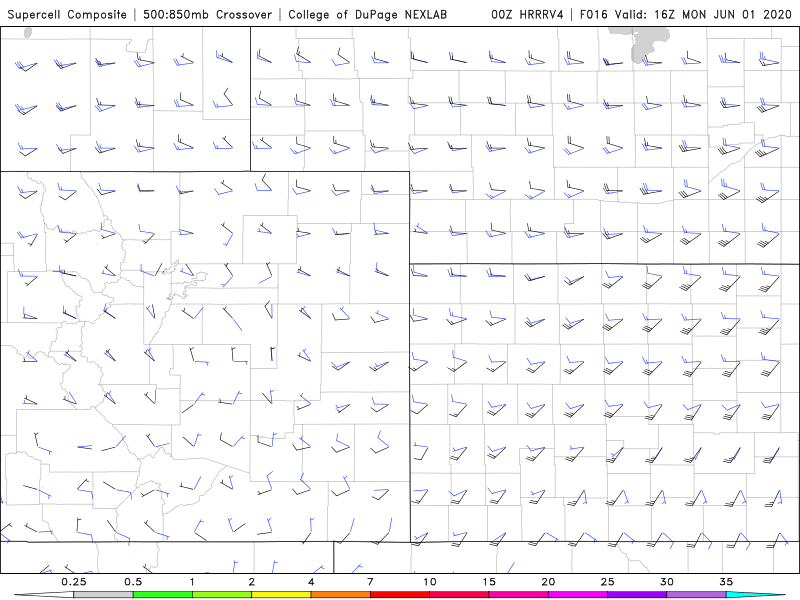Screen dimensions: 800x600
Task: Click the F016 forecast hour label
Action: coord(595,14)
